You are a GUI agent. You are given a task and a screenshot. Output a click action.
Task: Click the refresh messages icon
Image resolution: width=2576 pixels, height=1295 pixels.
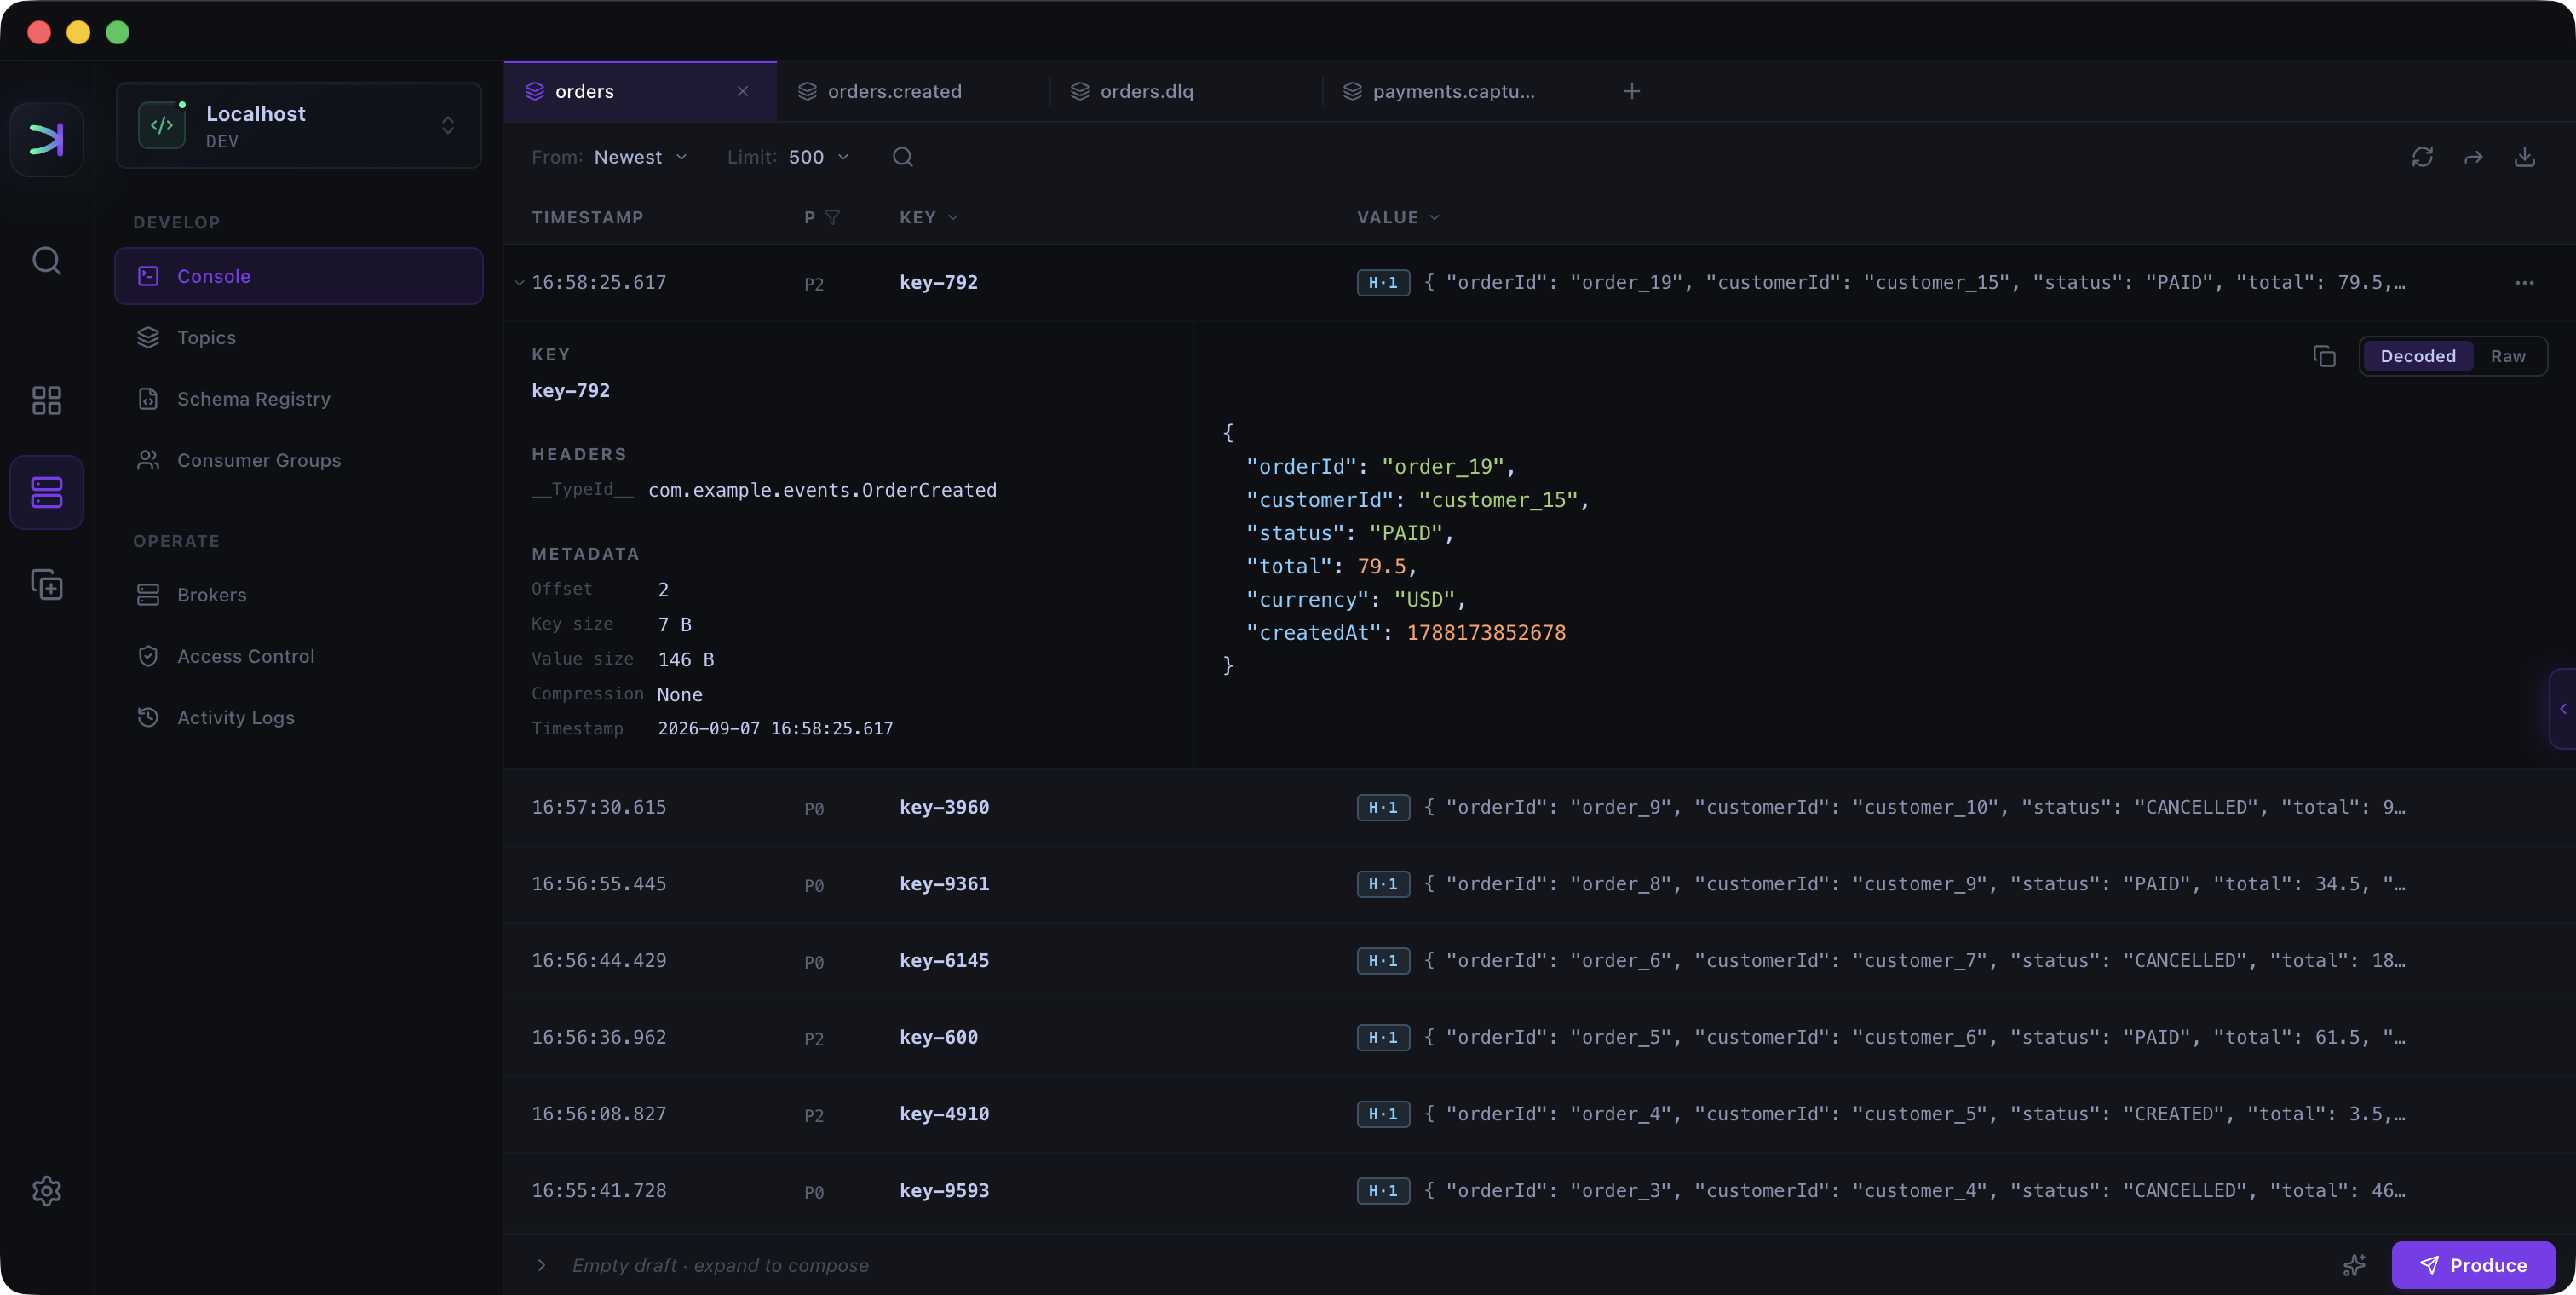click(2422, 157)
